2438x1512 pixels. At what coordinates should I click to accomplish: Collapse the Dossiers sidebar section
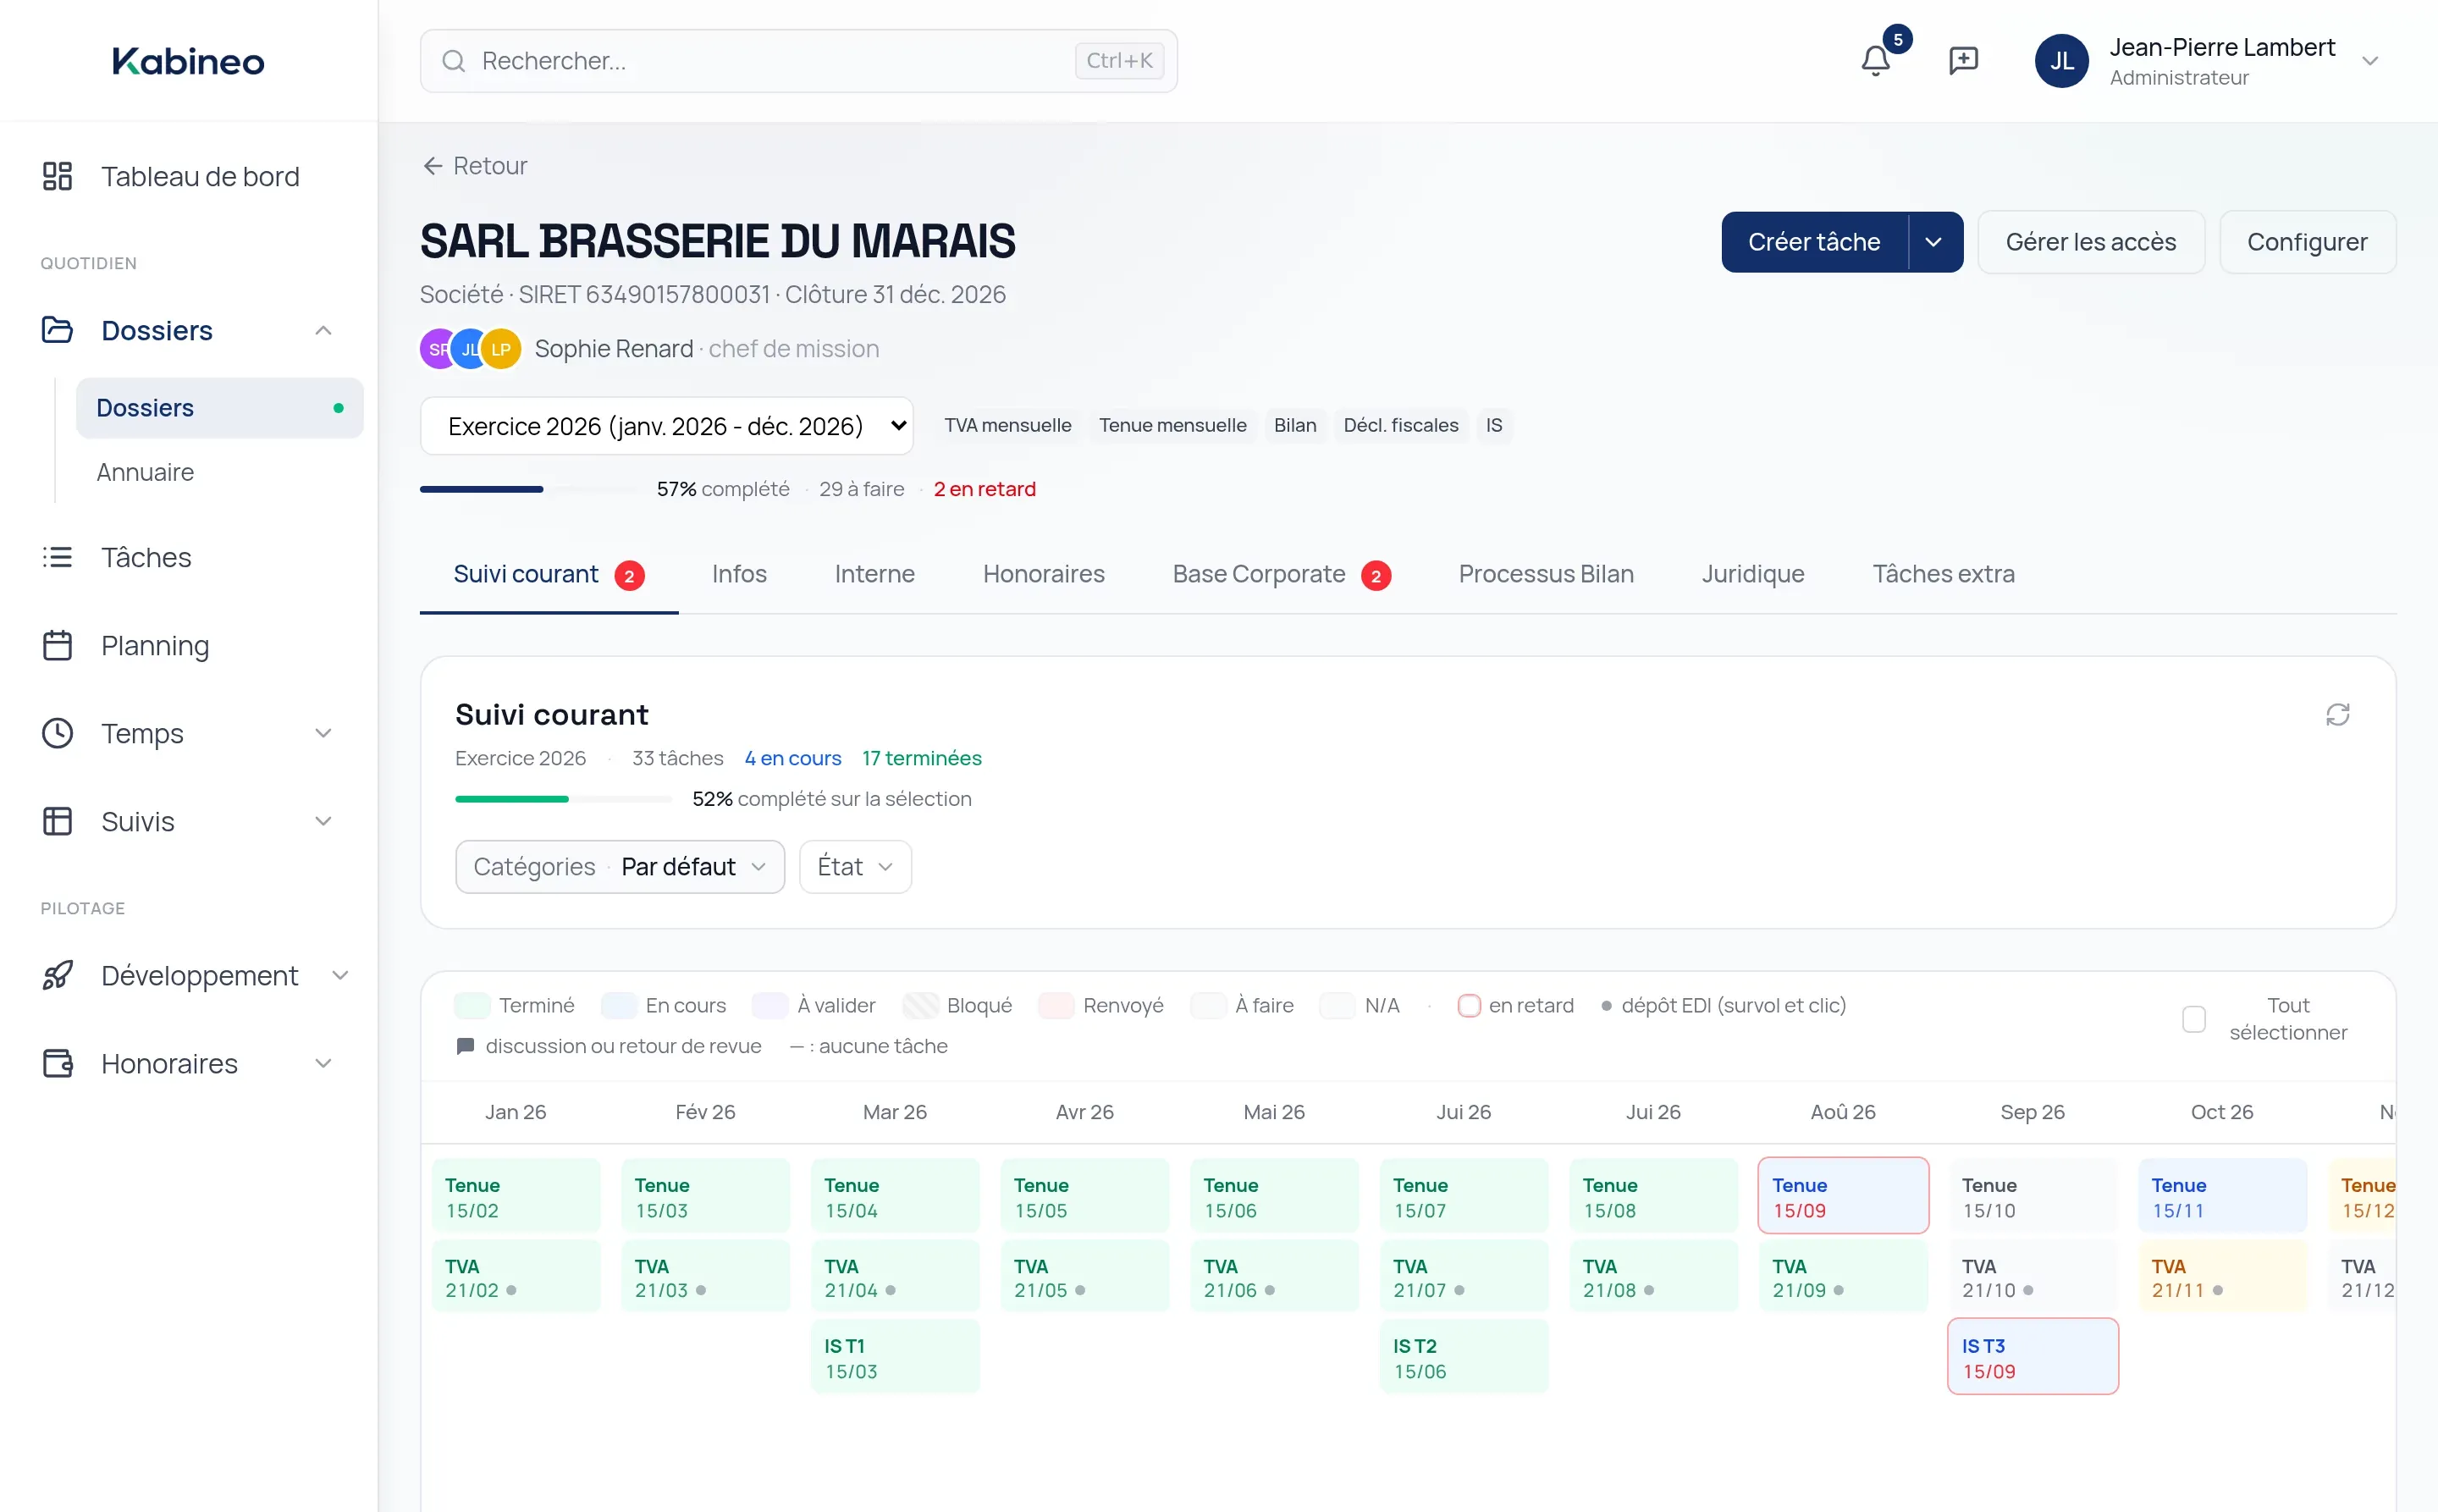[323, 330]
